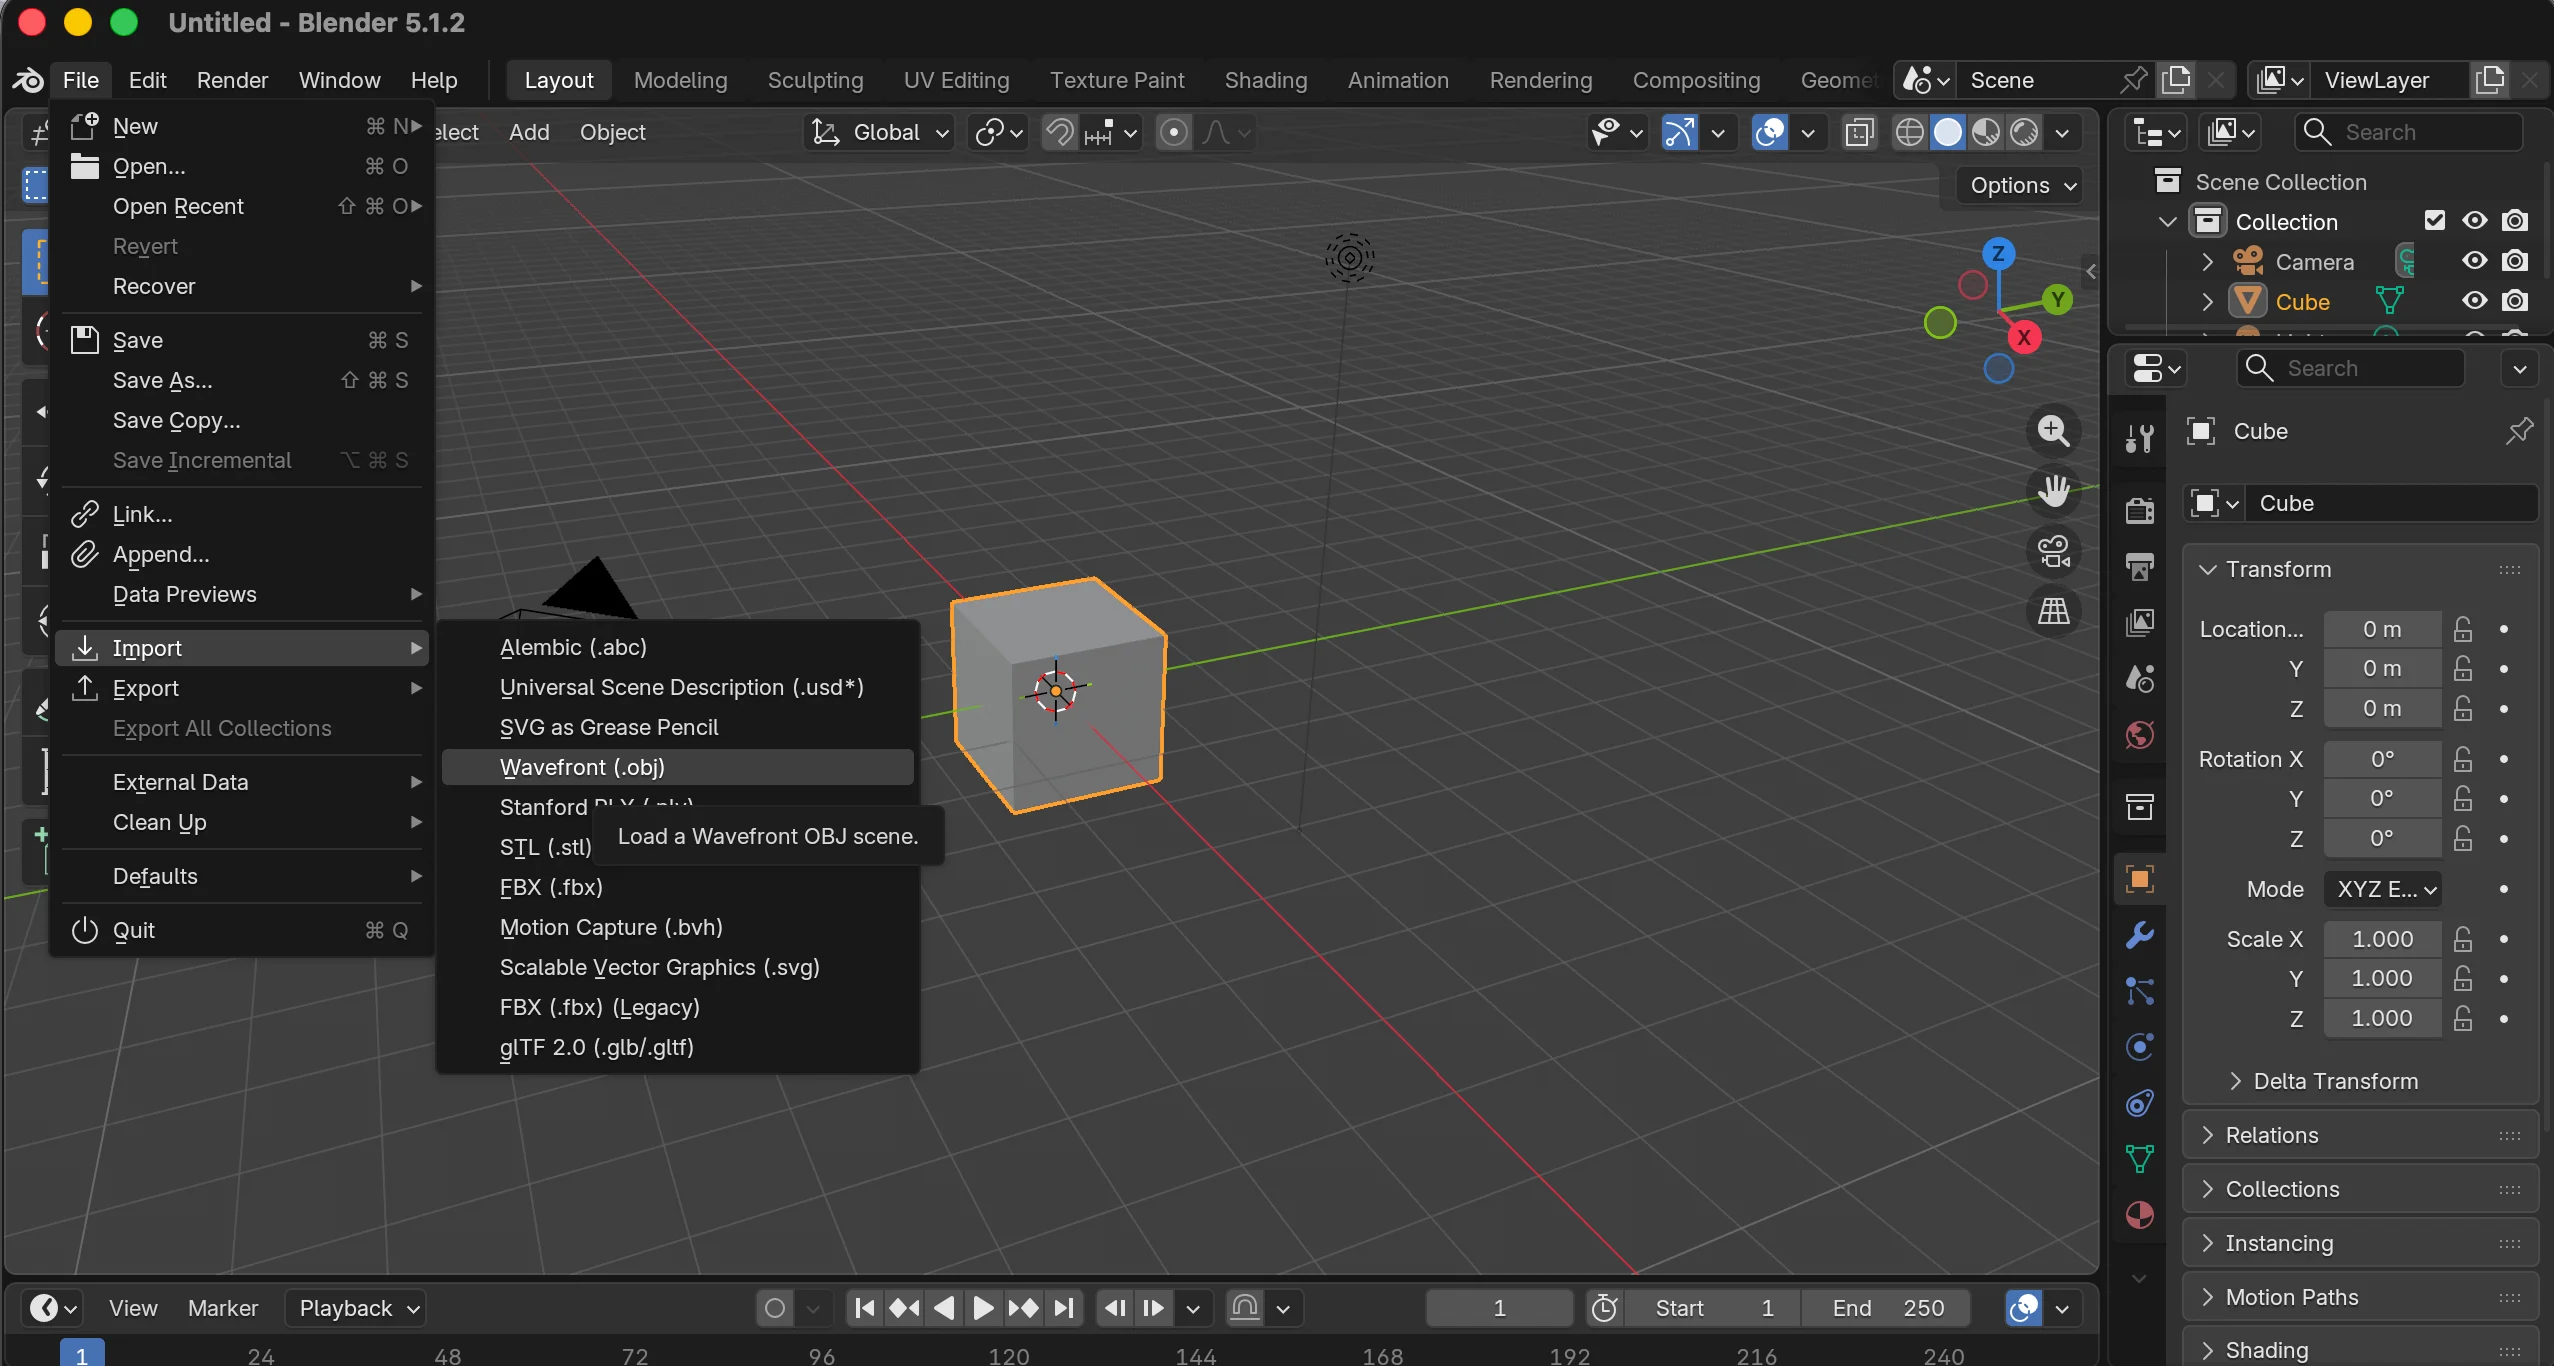The height and width of the screenshot is (1366, 2554).
Task: Open the Particles properties tab icon
Action: coord(2139,991)
